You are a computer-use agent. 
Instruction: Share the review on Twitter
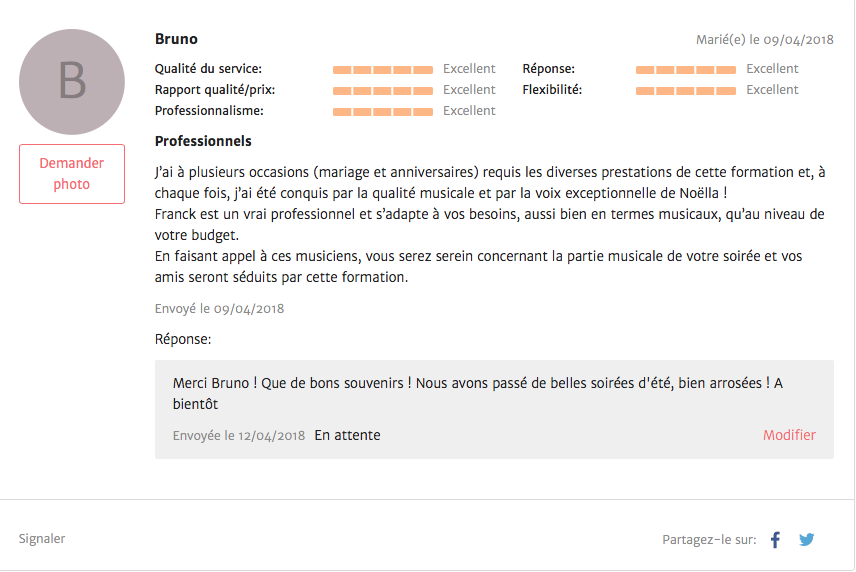click(806, 540)
